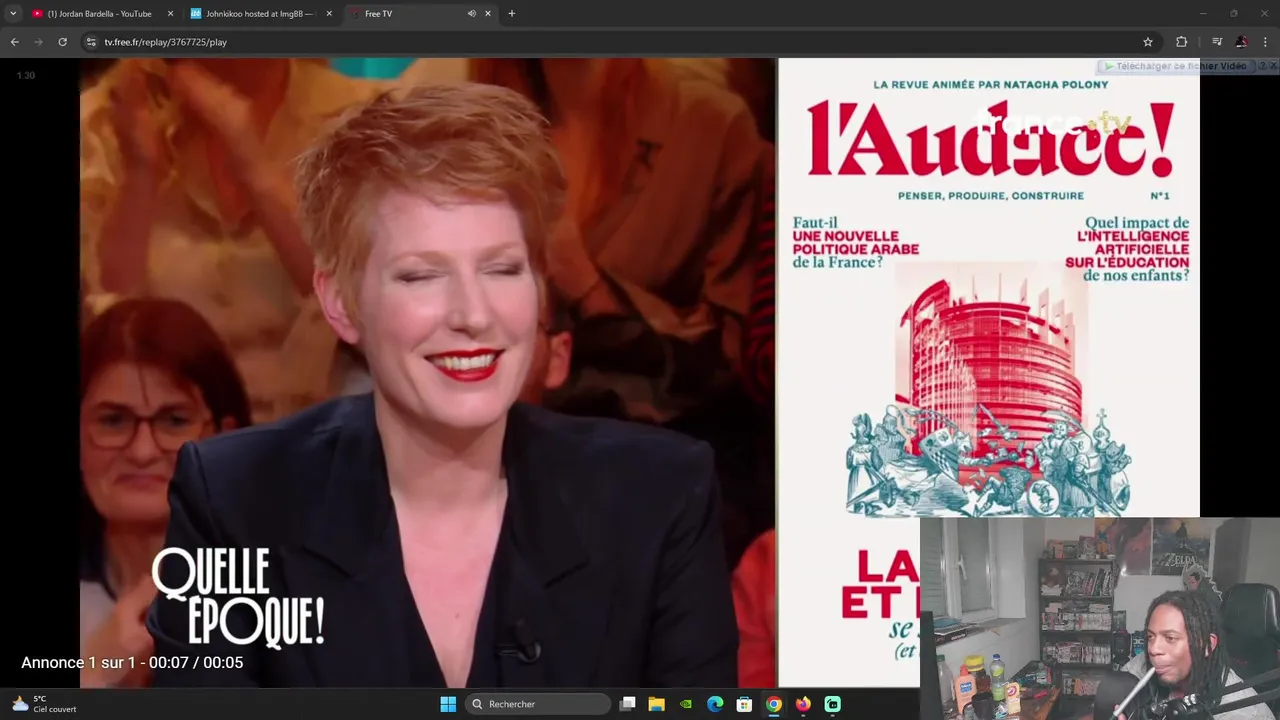Launch File Explorer from the taskbar
This screenshot has width=1280, height=720.
pyautogui.click(x=656, y=704)
